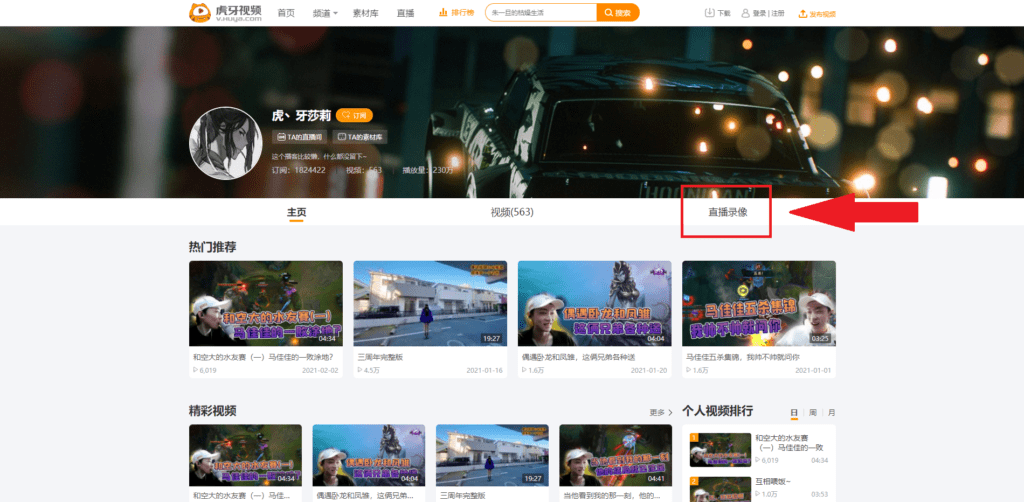Click the orange 订阅 subscribe button

354,116
